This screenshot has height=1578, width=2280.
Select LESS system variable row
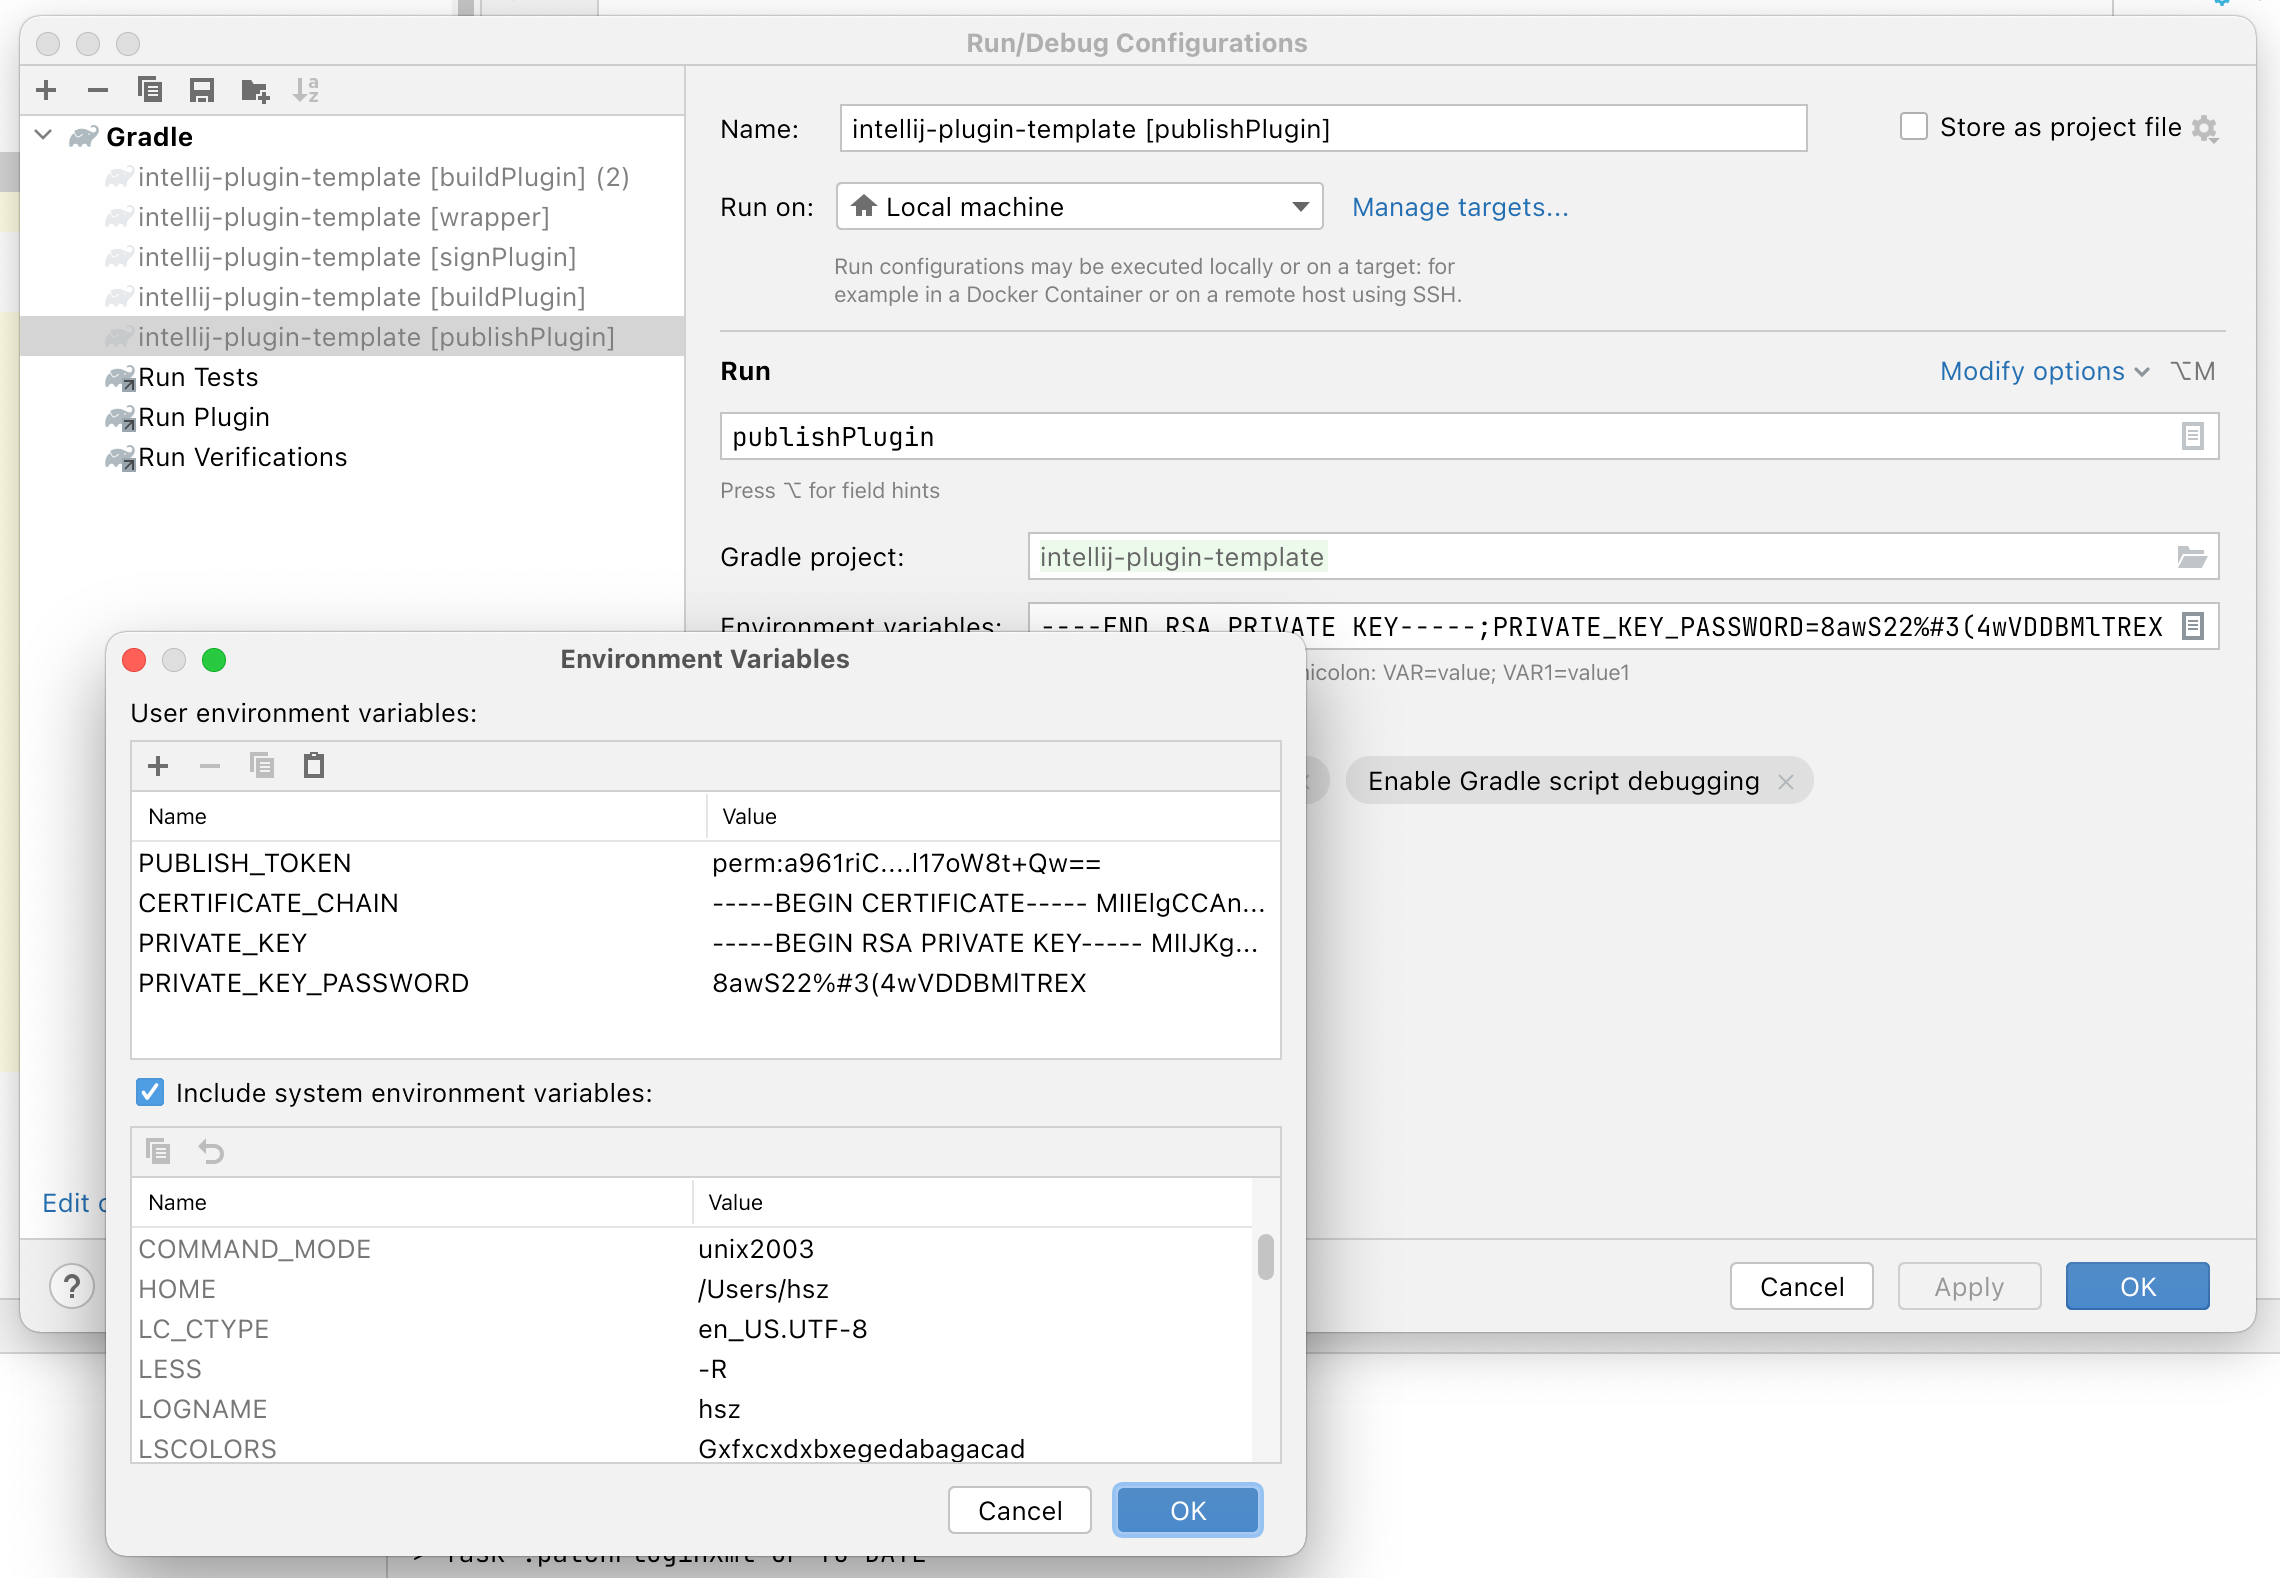(x=692, y=1369)
